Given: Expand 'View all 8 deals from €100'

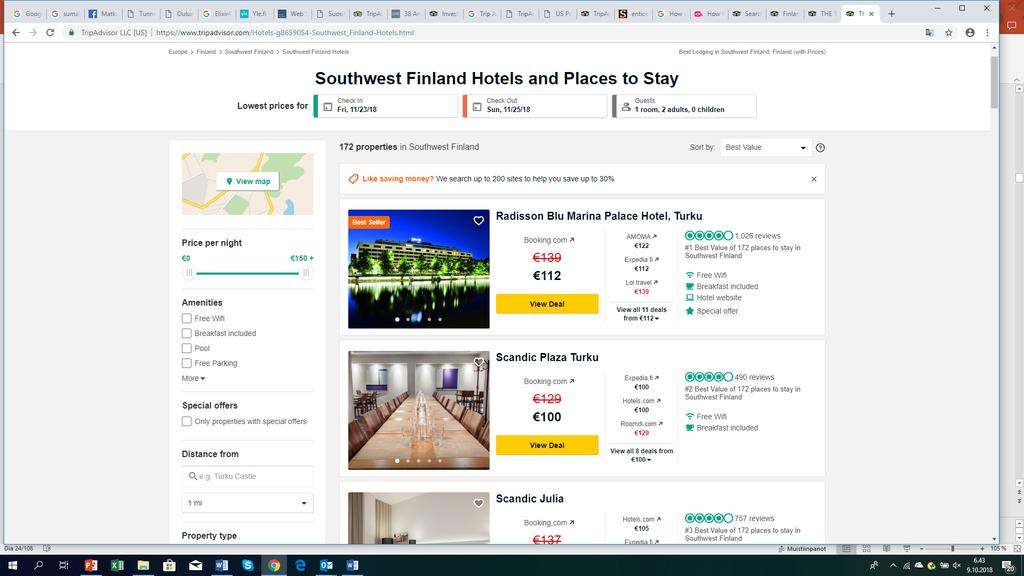Looking at the screenshot, I should [x=641, y=455].
